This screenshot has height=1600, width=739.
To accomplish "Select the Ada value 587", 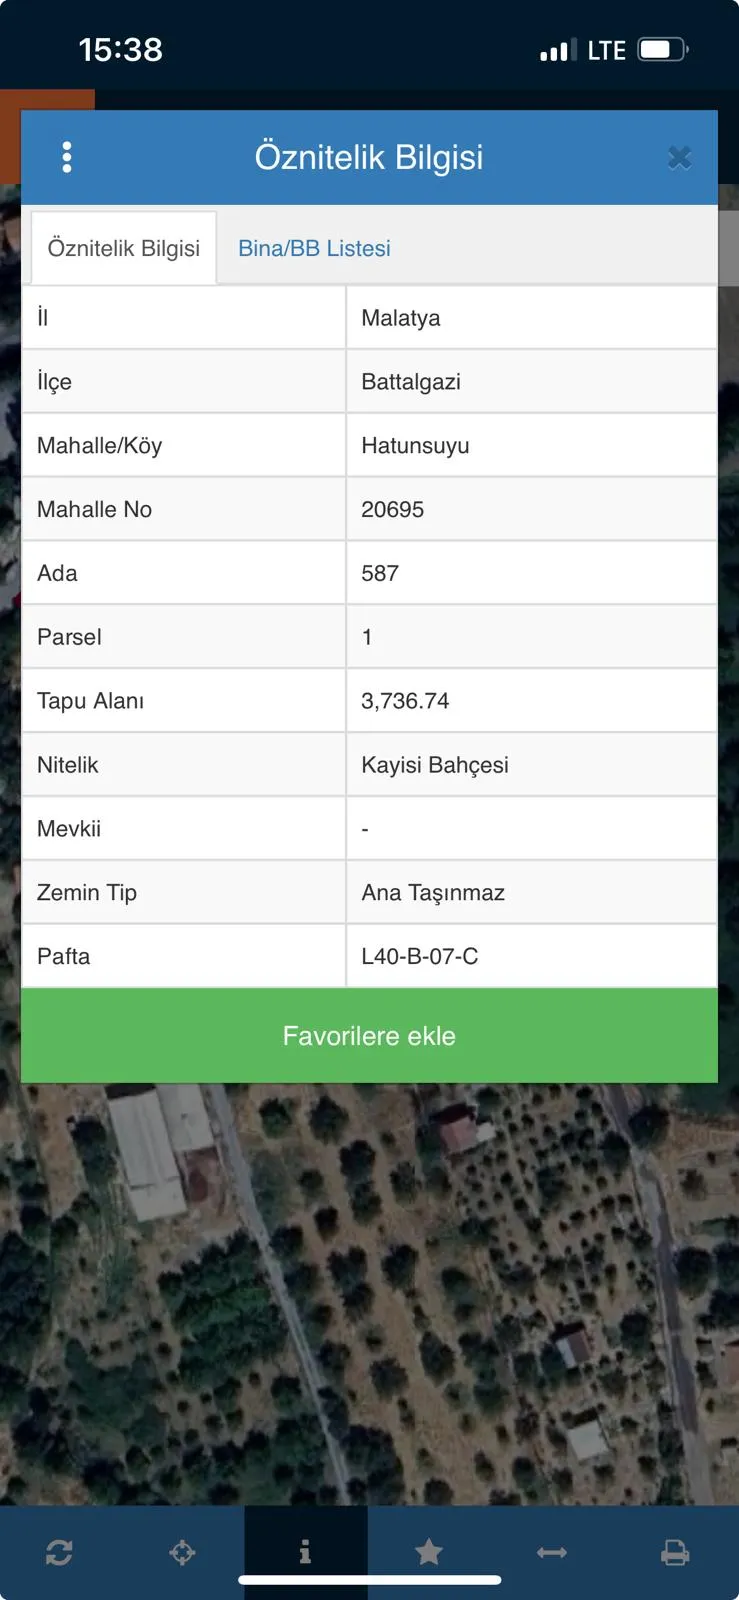I will [380, 573].
